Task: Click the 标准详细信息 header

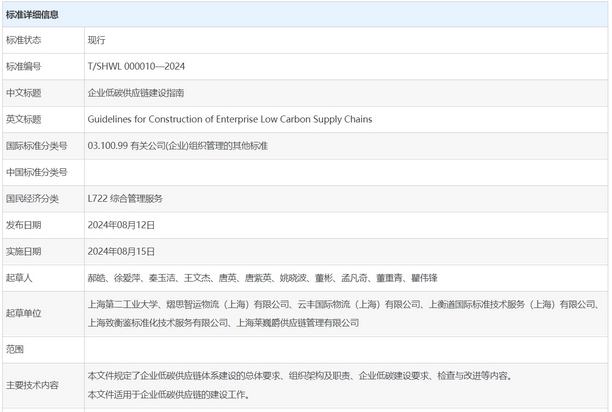Action: tap(32, 15)
